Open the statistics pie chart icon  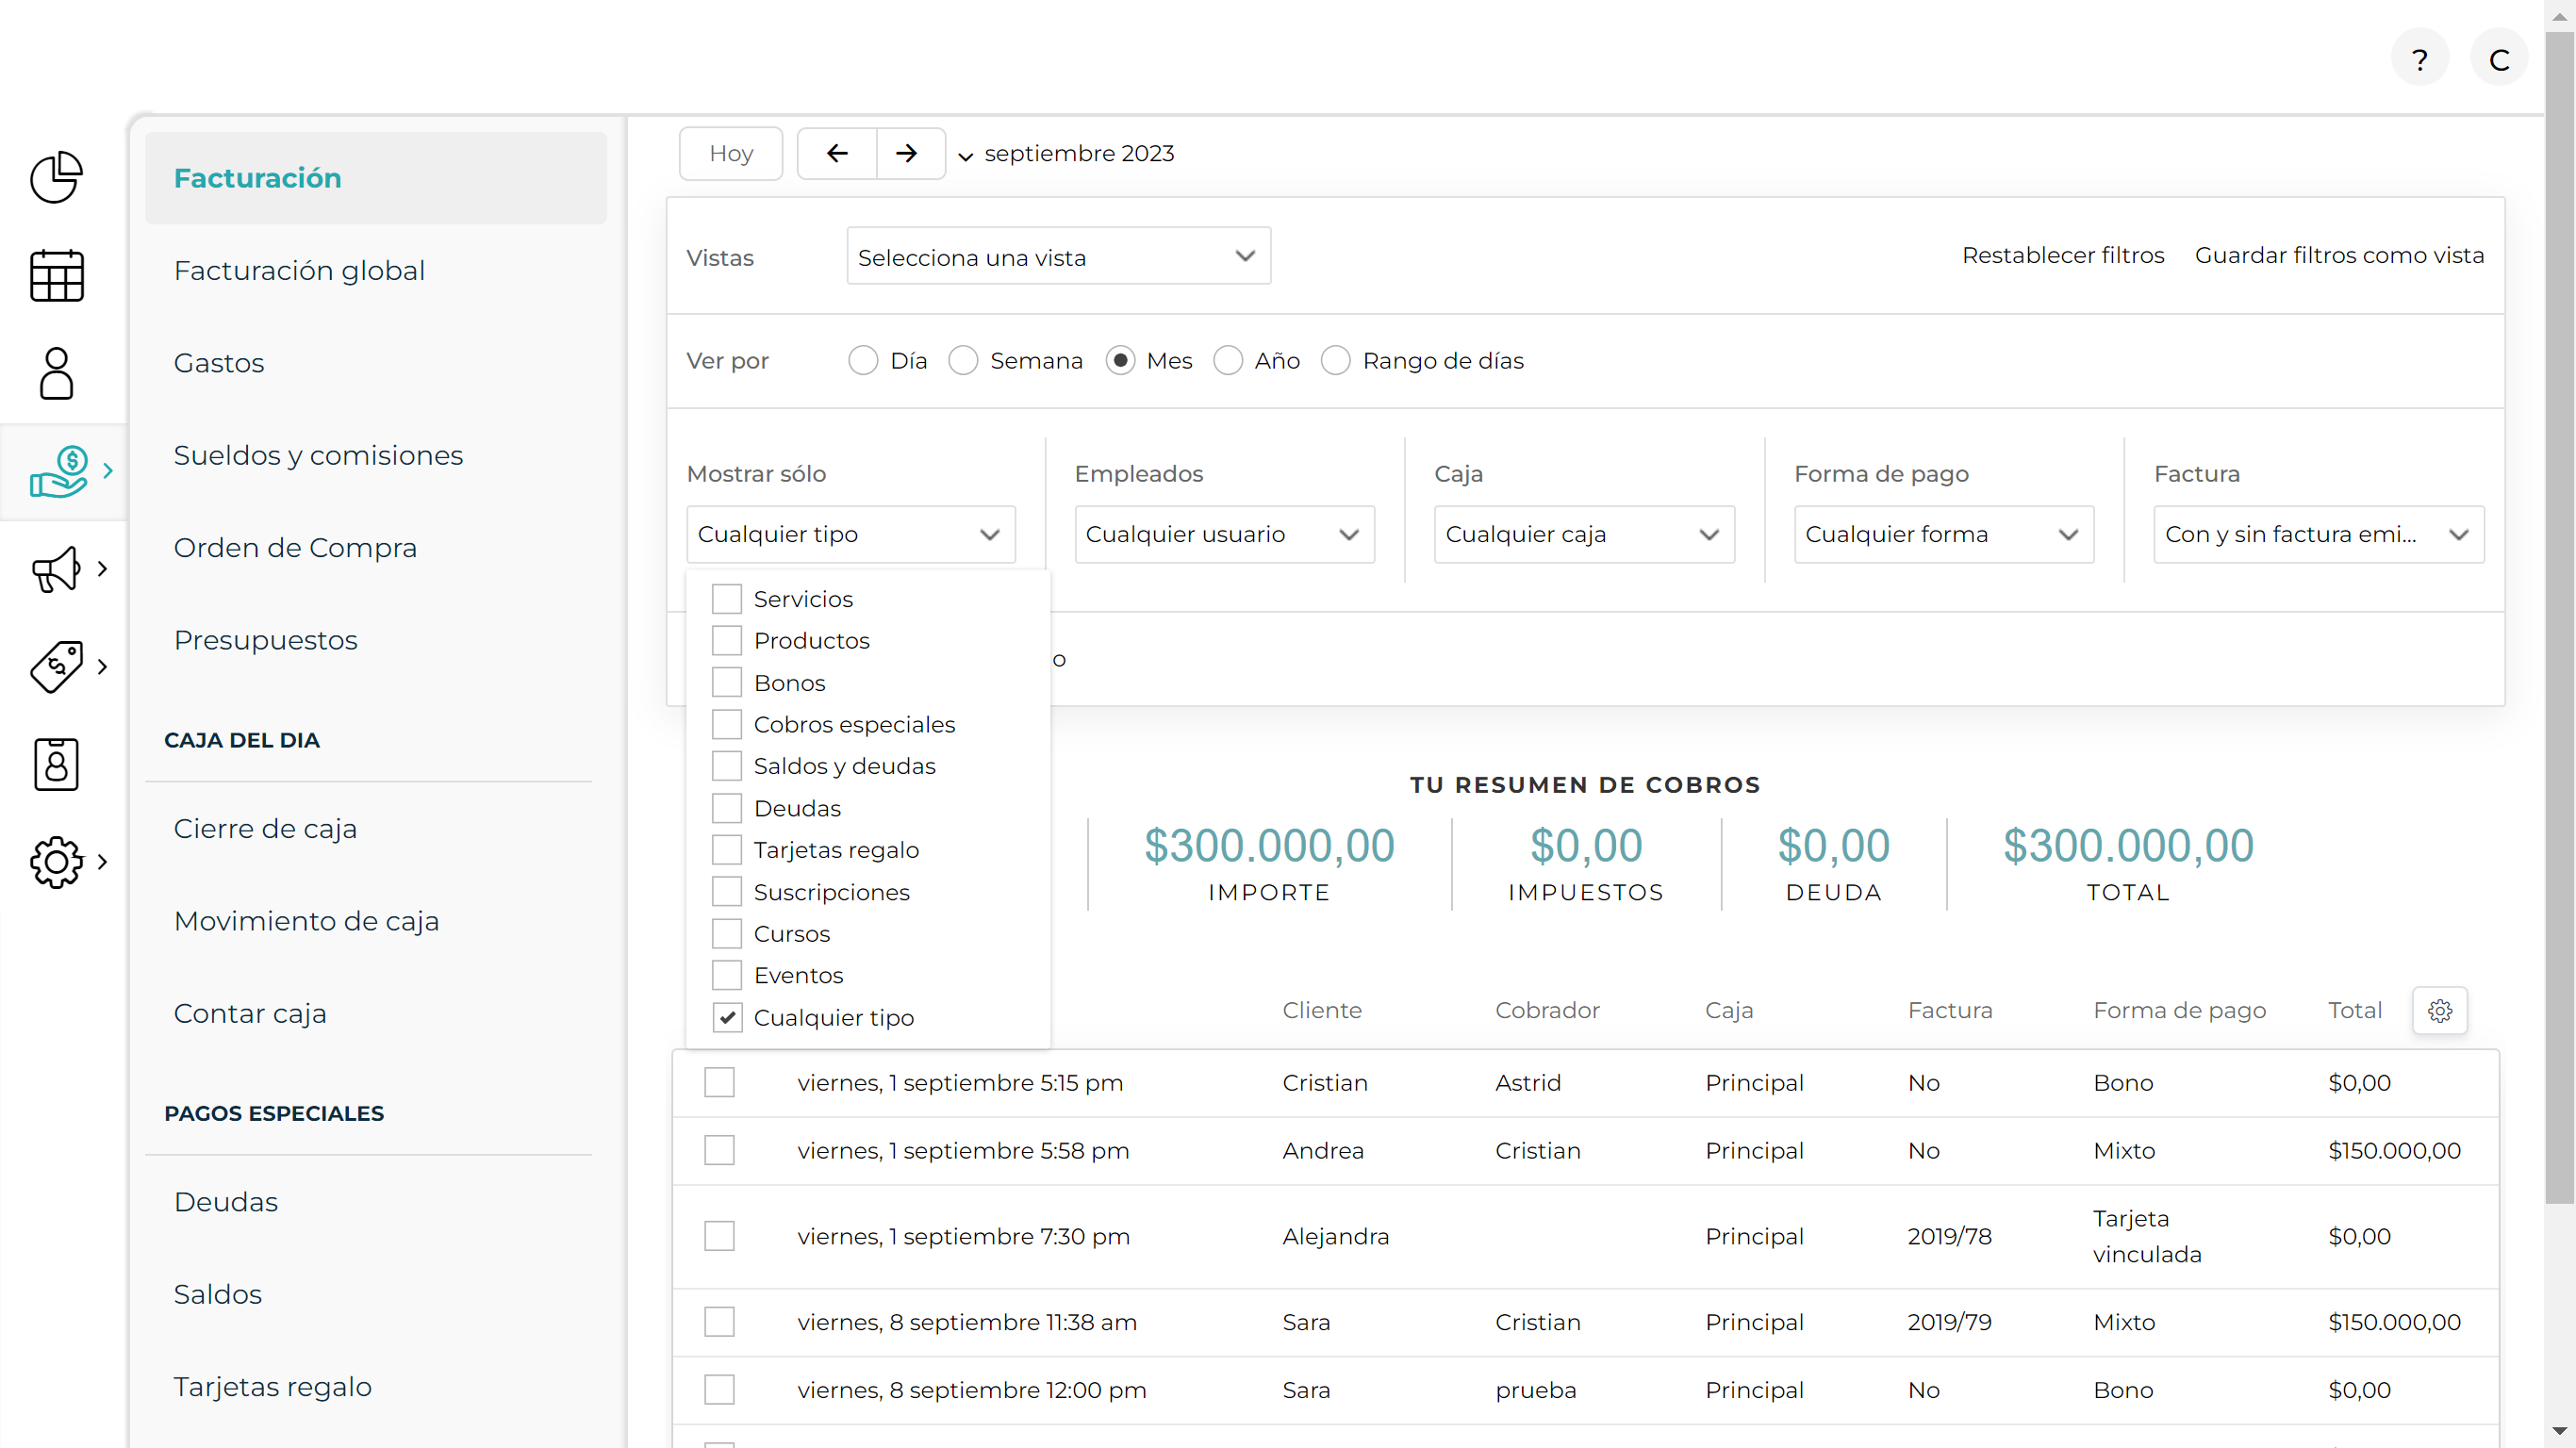56,177
